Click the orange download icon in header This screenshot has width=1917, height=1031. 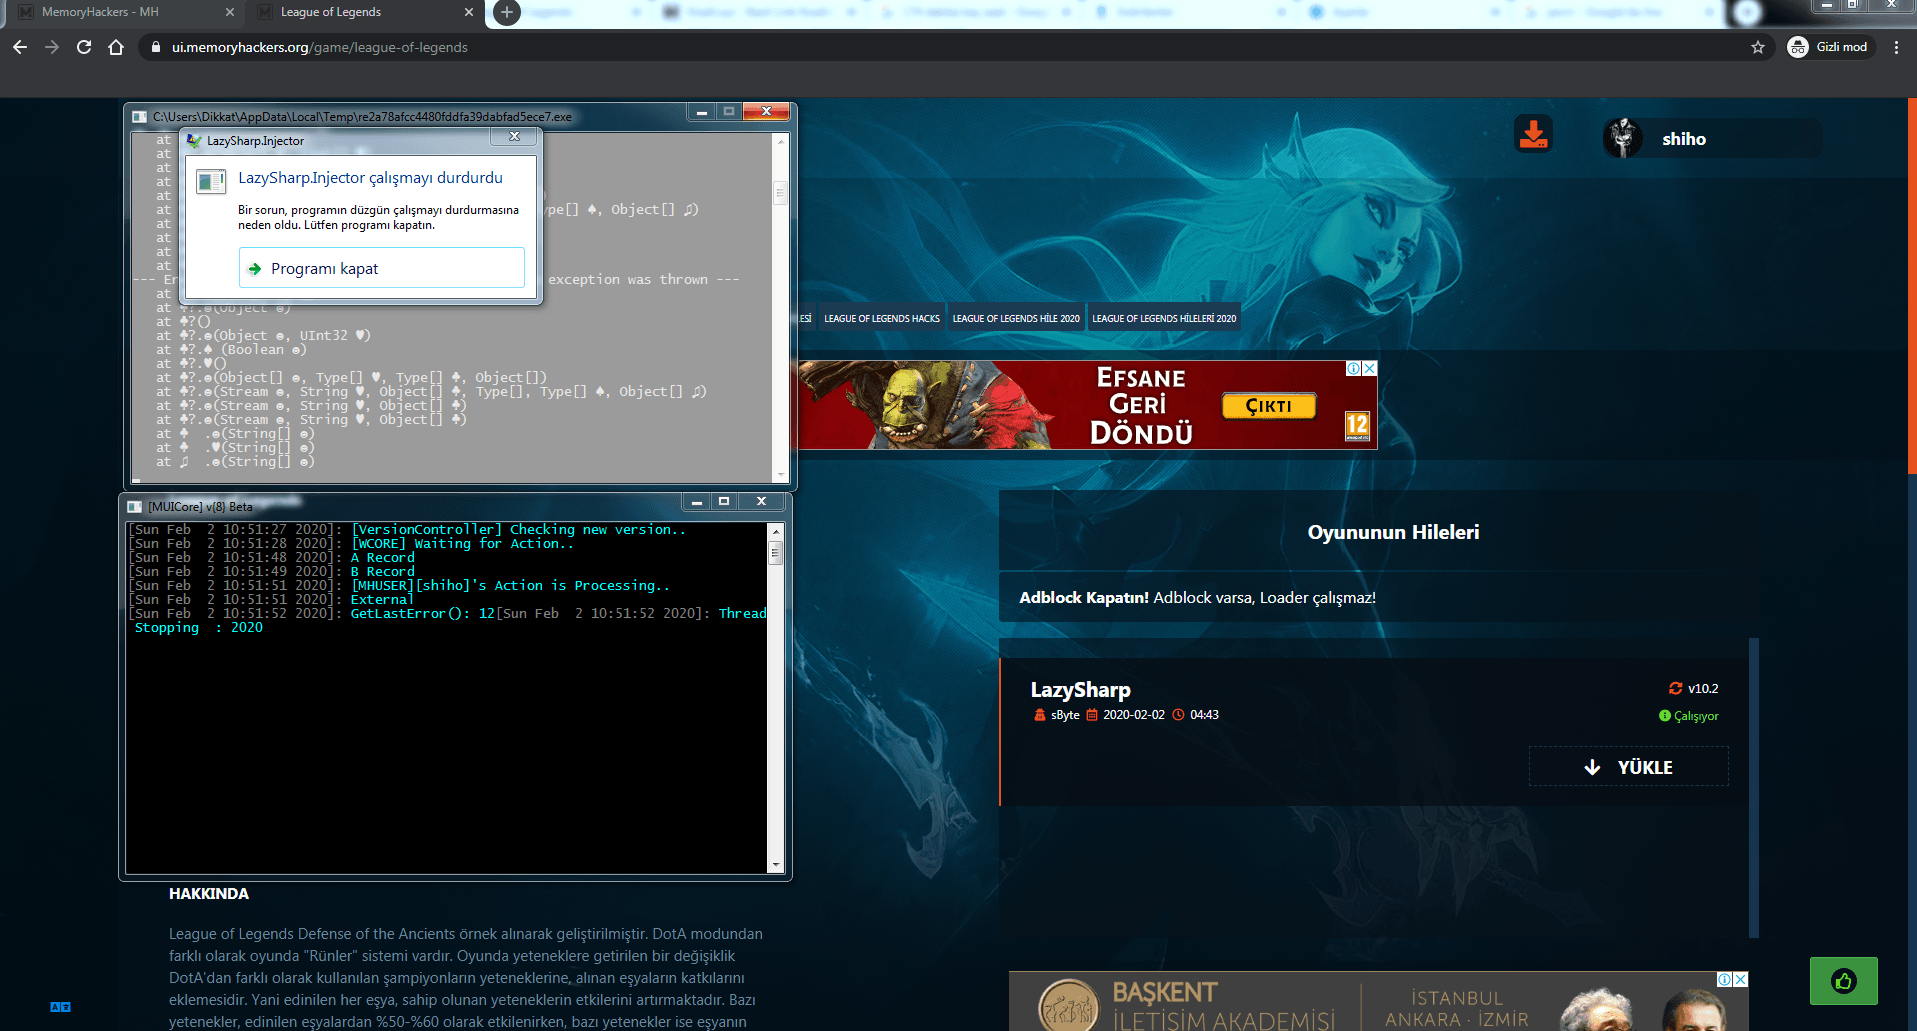[x=1533, y=134]
